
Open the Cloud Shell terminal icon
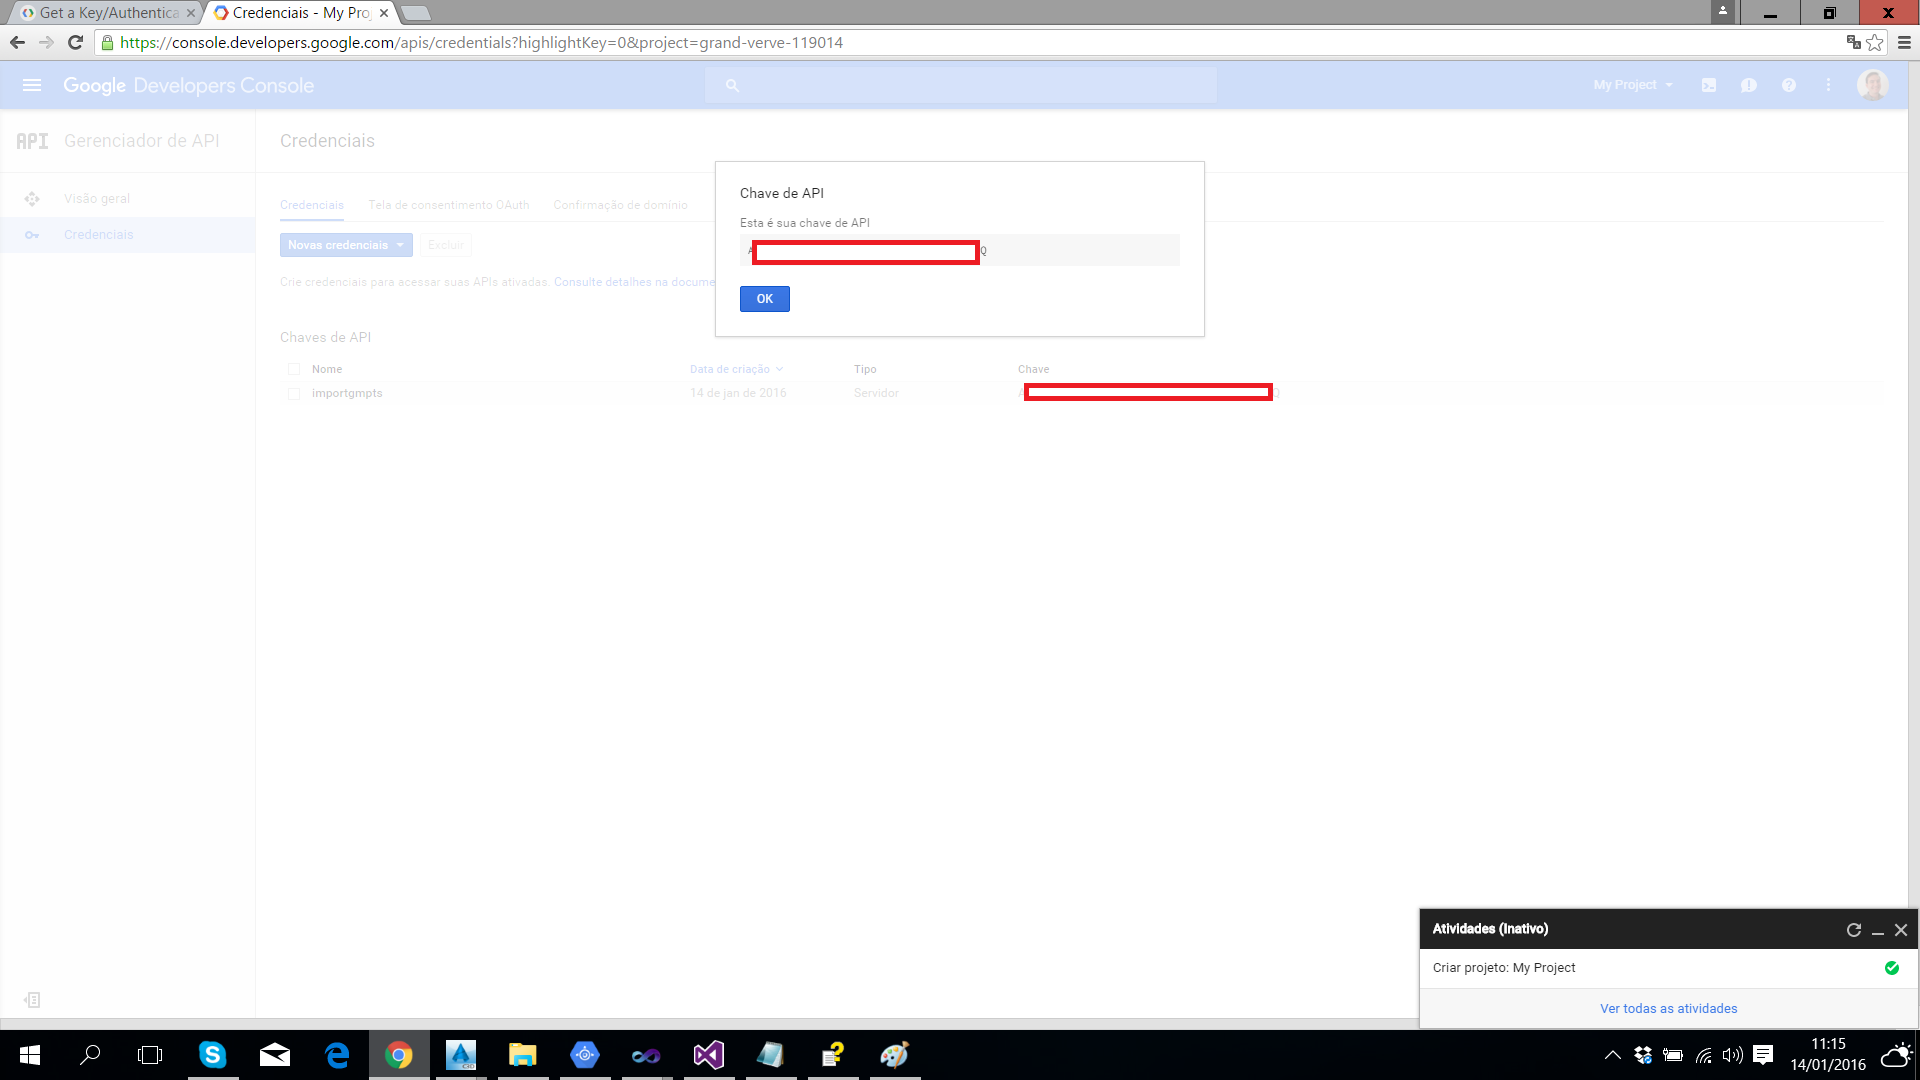coord(1709,85)
